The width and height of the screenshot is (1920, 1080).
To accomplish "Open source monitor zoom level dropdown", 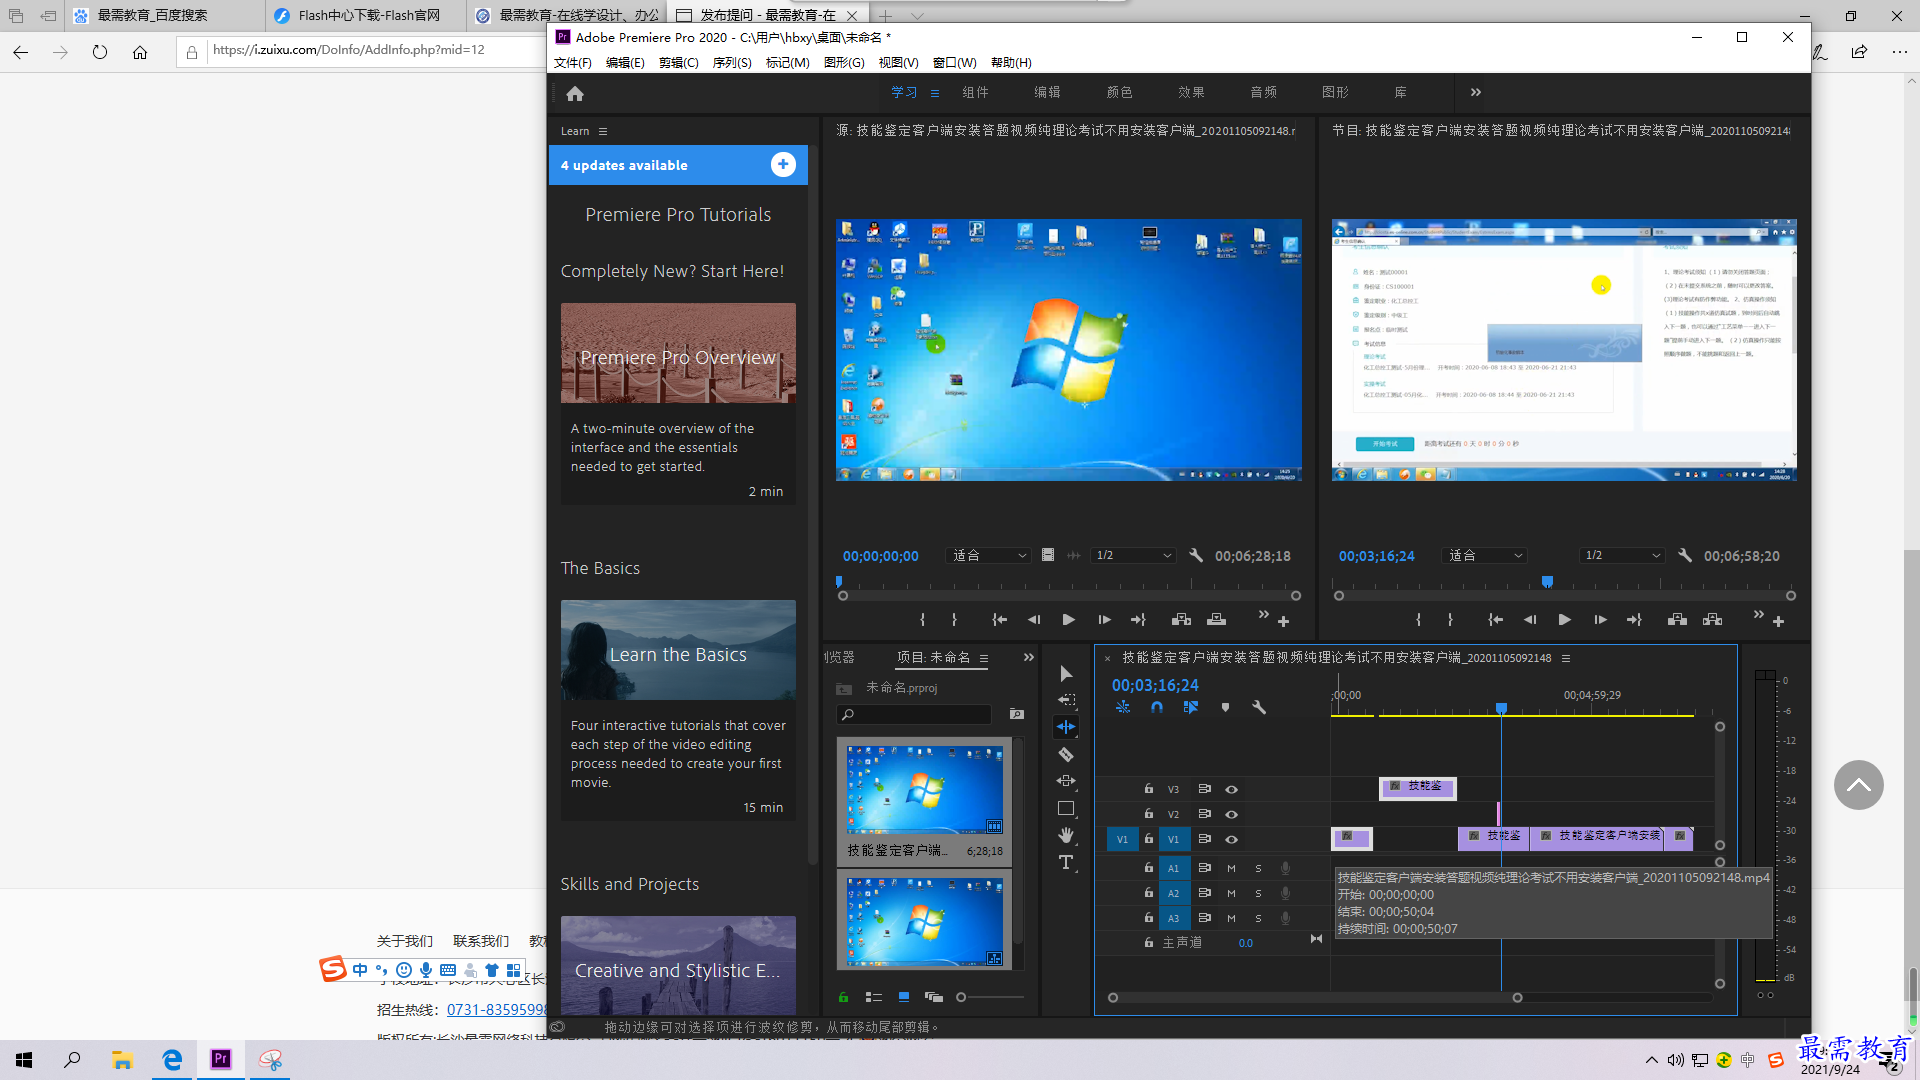I will [988, 555].
